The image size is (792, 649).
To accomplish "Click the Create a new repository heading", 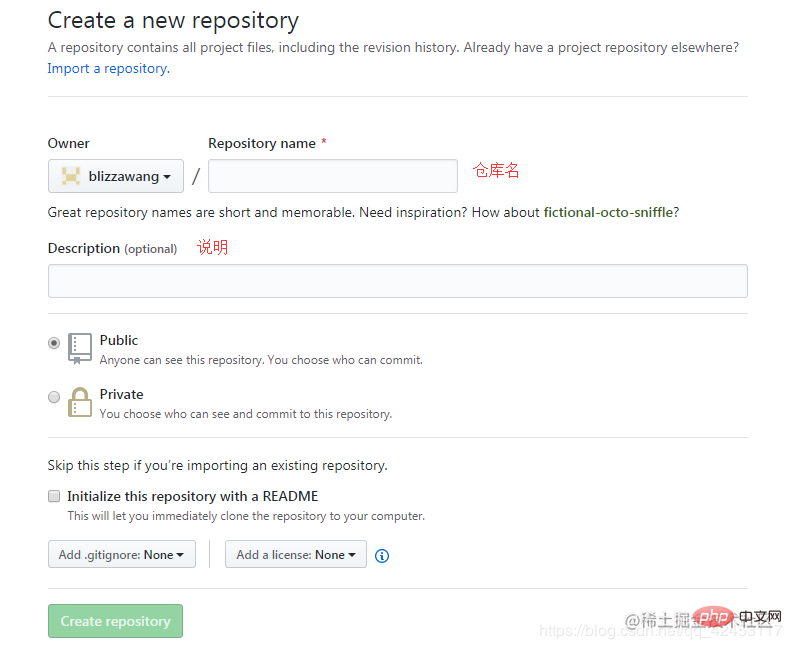I will pyautogui.click(x=173, y=21).
